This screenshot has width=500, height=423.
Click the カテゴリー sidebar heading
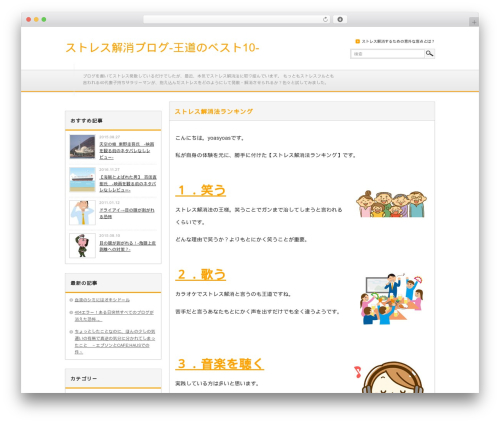(x=83, y=379)
